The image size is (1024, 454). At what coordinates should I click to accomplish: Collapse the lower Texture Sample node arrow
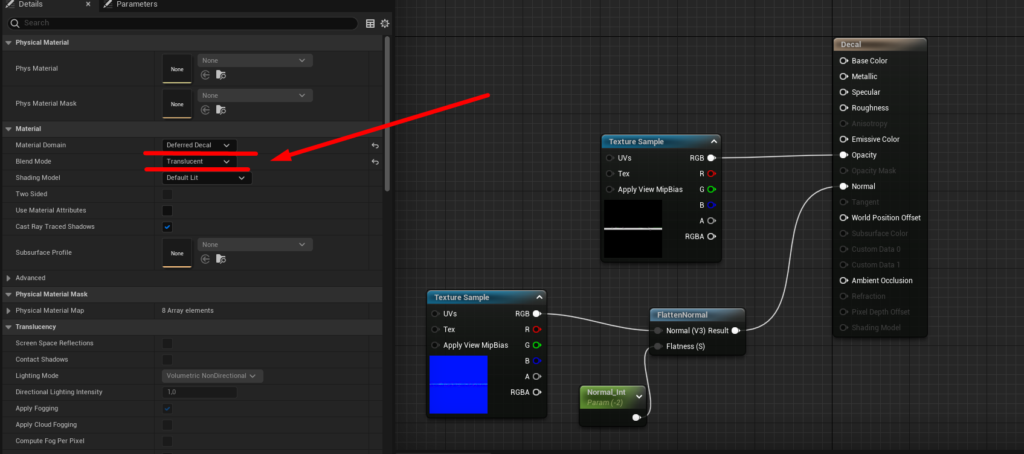[539, 297]
